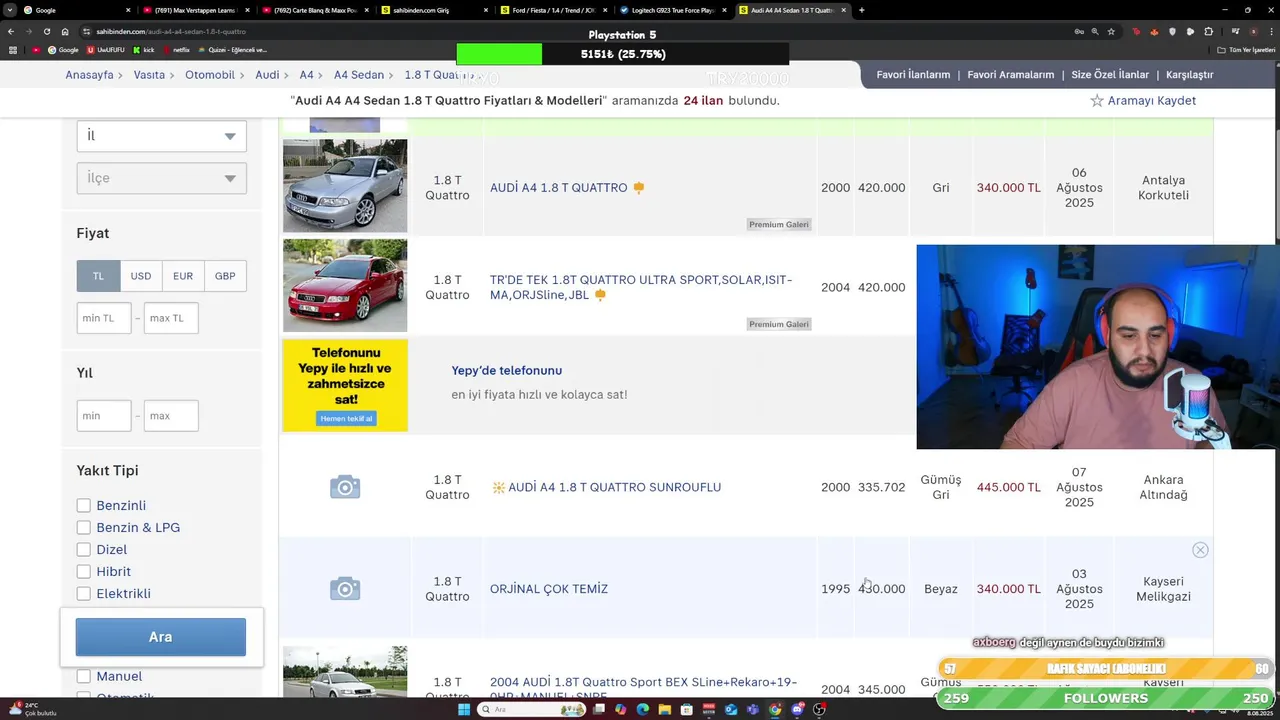Open OBS Studio from taskbar

(x=819, y=709)
